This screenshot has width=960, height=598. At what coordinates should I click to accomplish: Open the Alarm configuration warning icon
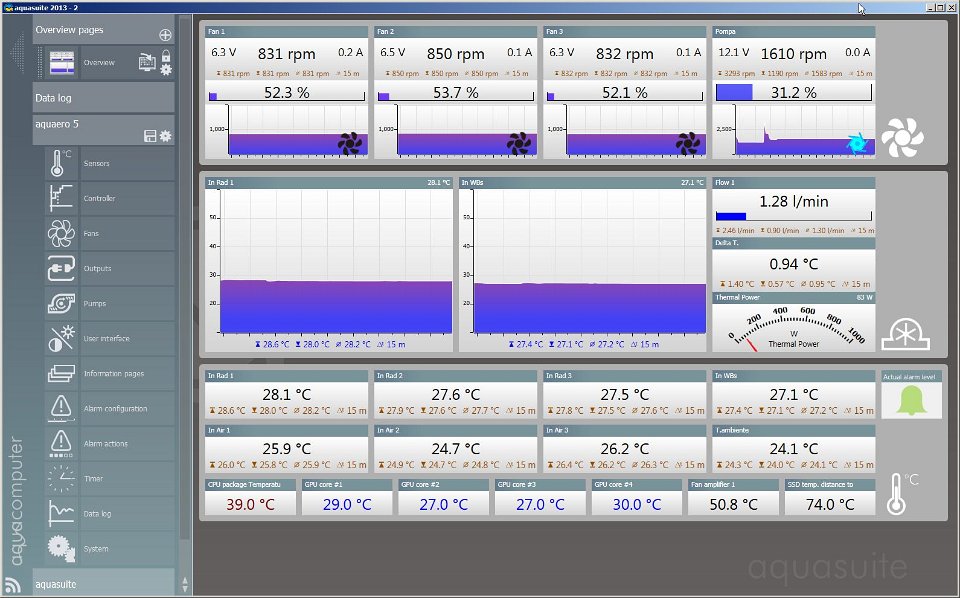point(61,408)
